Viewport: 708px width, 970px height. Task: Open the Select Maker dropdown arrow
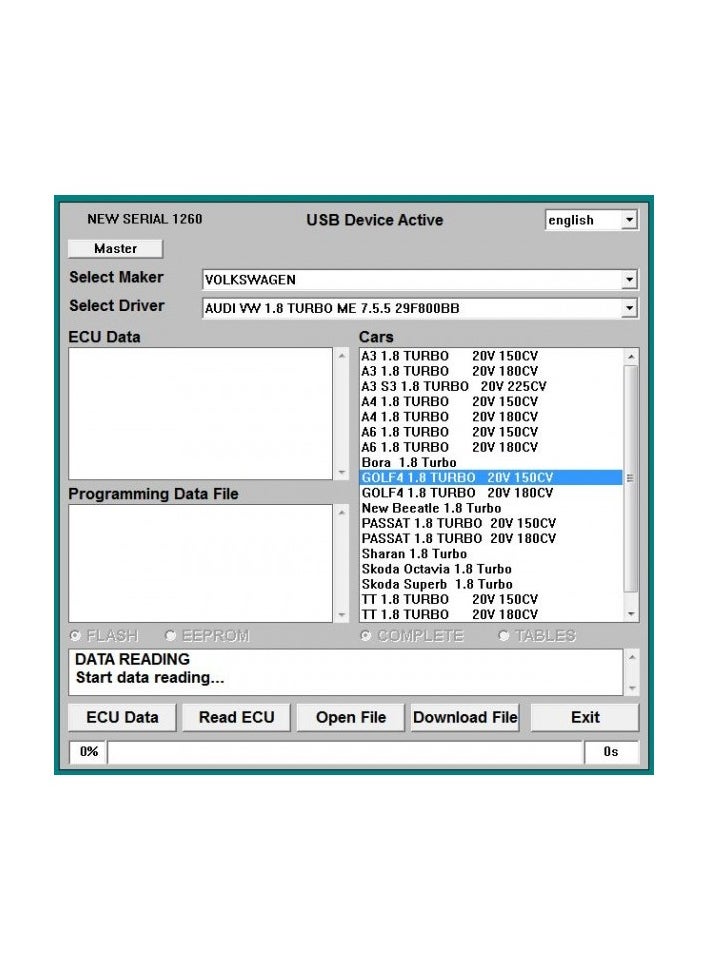[x=629, y=280]
